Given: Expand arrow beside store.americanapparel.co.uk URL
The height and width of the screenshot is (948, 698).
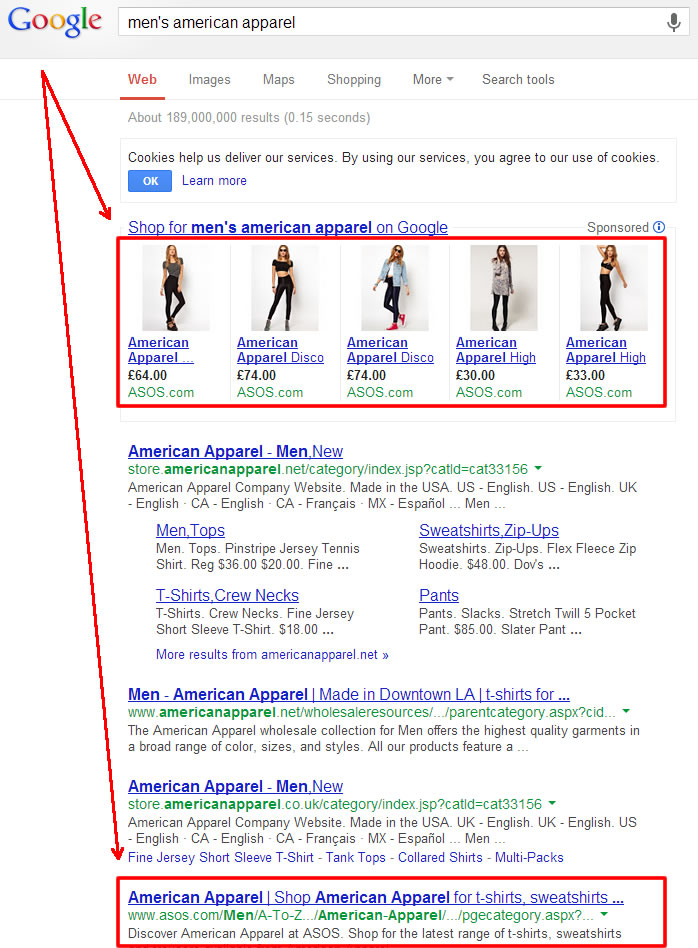Looking at the screenshot, I should tap(552, 804).
